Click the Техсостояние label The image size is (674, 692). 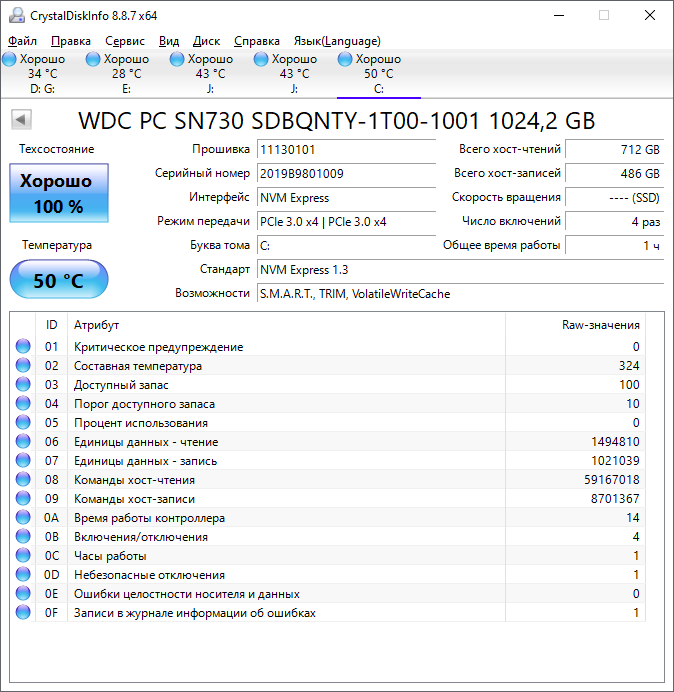(x=56, y=149)
